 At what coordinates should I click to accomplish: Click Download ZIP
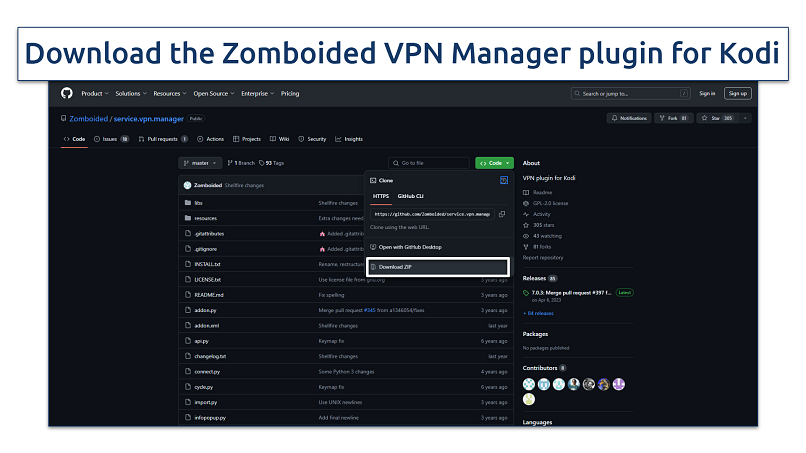(437, 267)
